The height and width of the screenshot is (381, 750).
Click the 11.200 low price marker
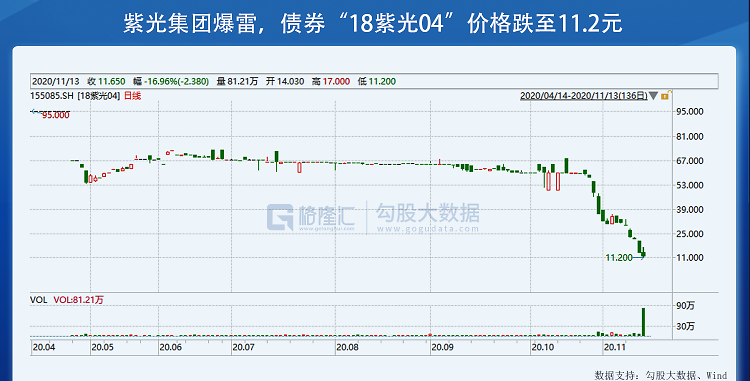(x=619, y=258)
